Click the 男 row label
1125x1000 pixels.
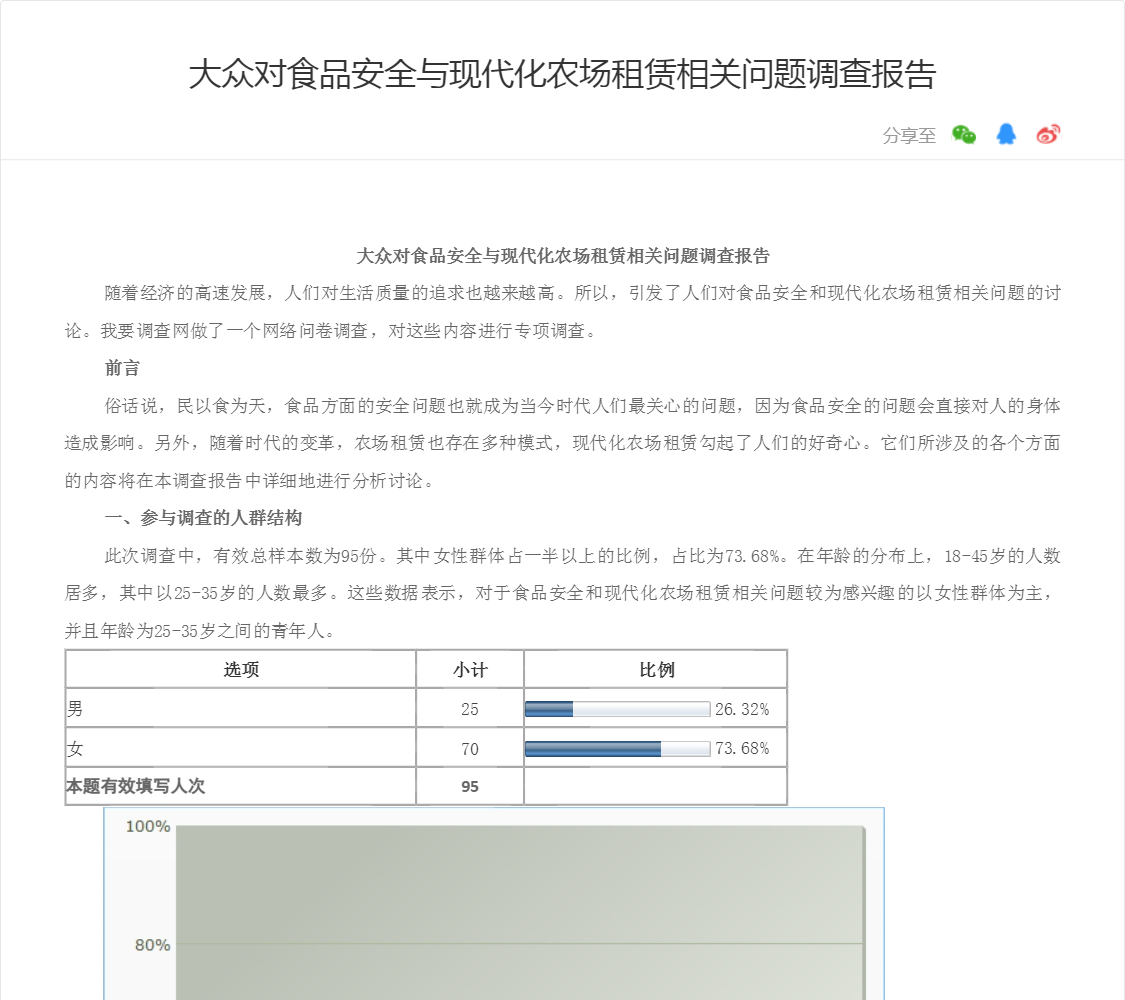coord(75,709)
